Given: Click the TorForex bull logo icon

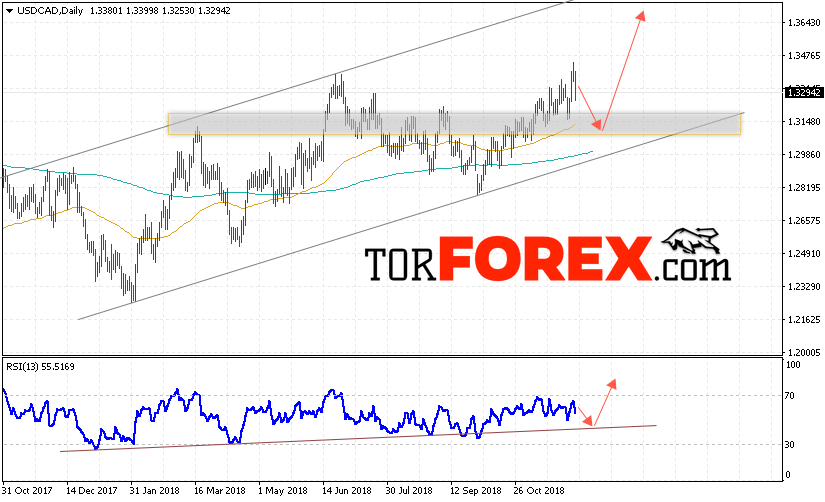Looking at the screenshot, I should tap(691, 240).
